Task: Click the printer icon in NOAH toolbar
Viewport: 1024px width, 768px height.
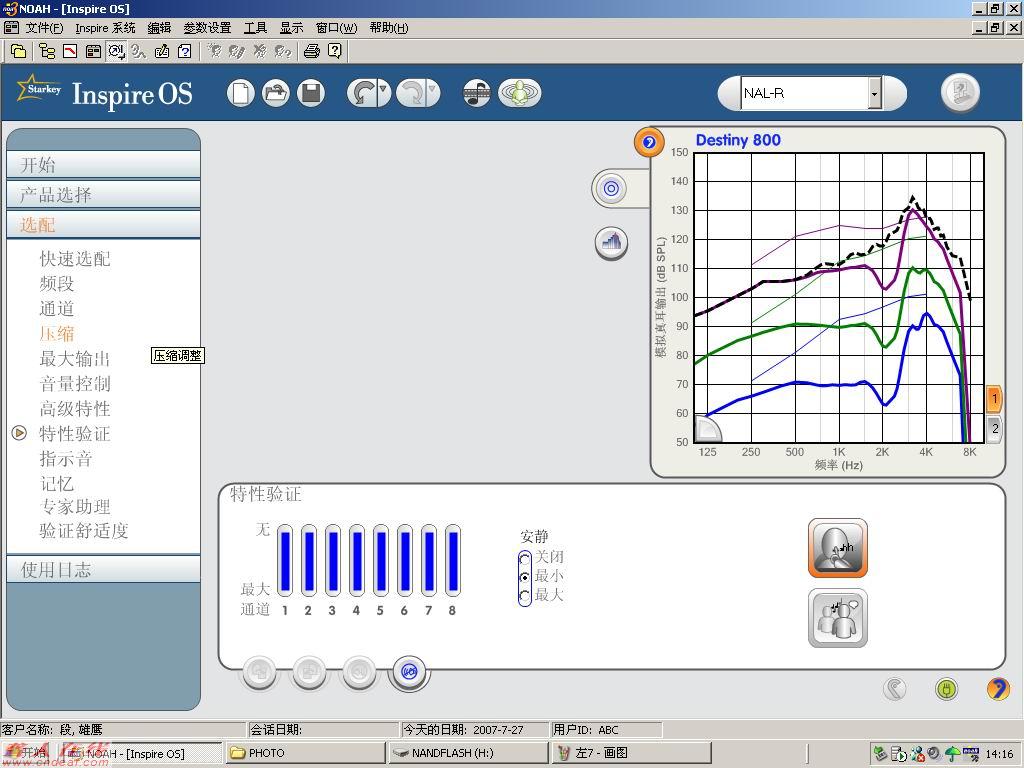Action: [312, 51]
